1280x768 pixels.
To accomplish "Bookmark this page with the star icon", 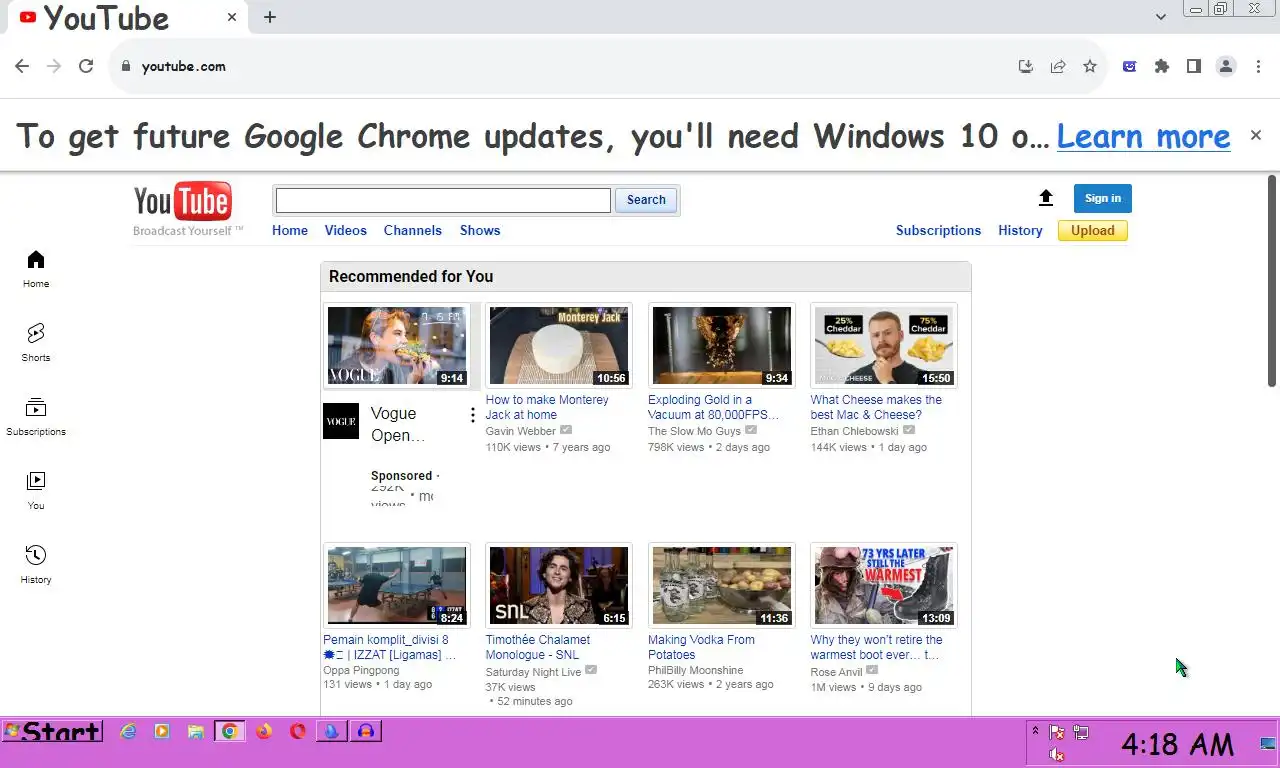I will pyautogui.click(x=1090, y=66).
